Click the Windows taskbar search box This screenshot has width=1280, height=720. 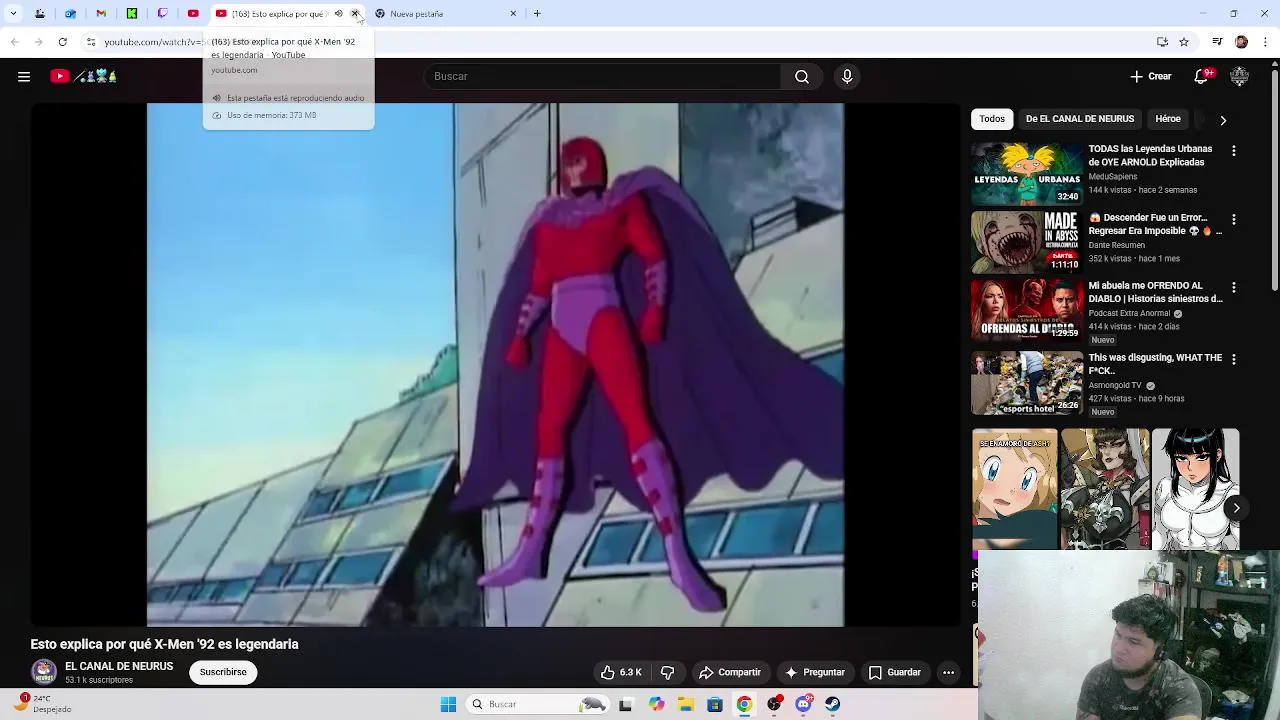pos(538,704)
